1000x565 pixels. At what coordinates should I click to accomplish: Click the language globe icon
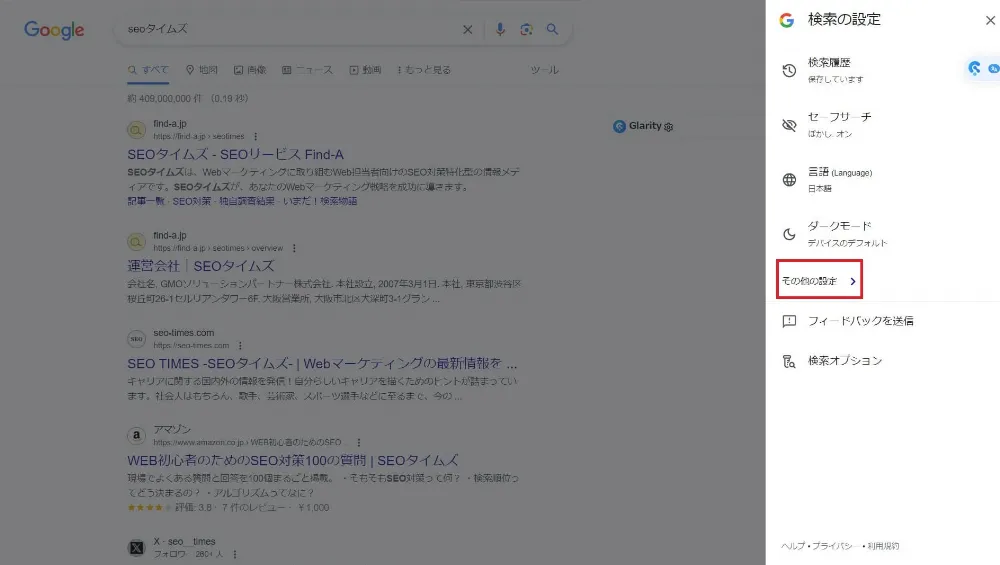pos(789,180)
